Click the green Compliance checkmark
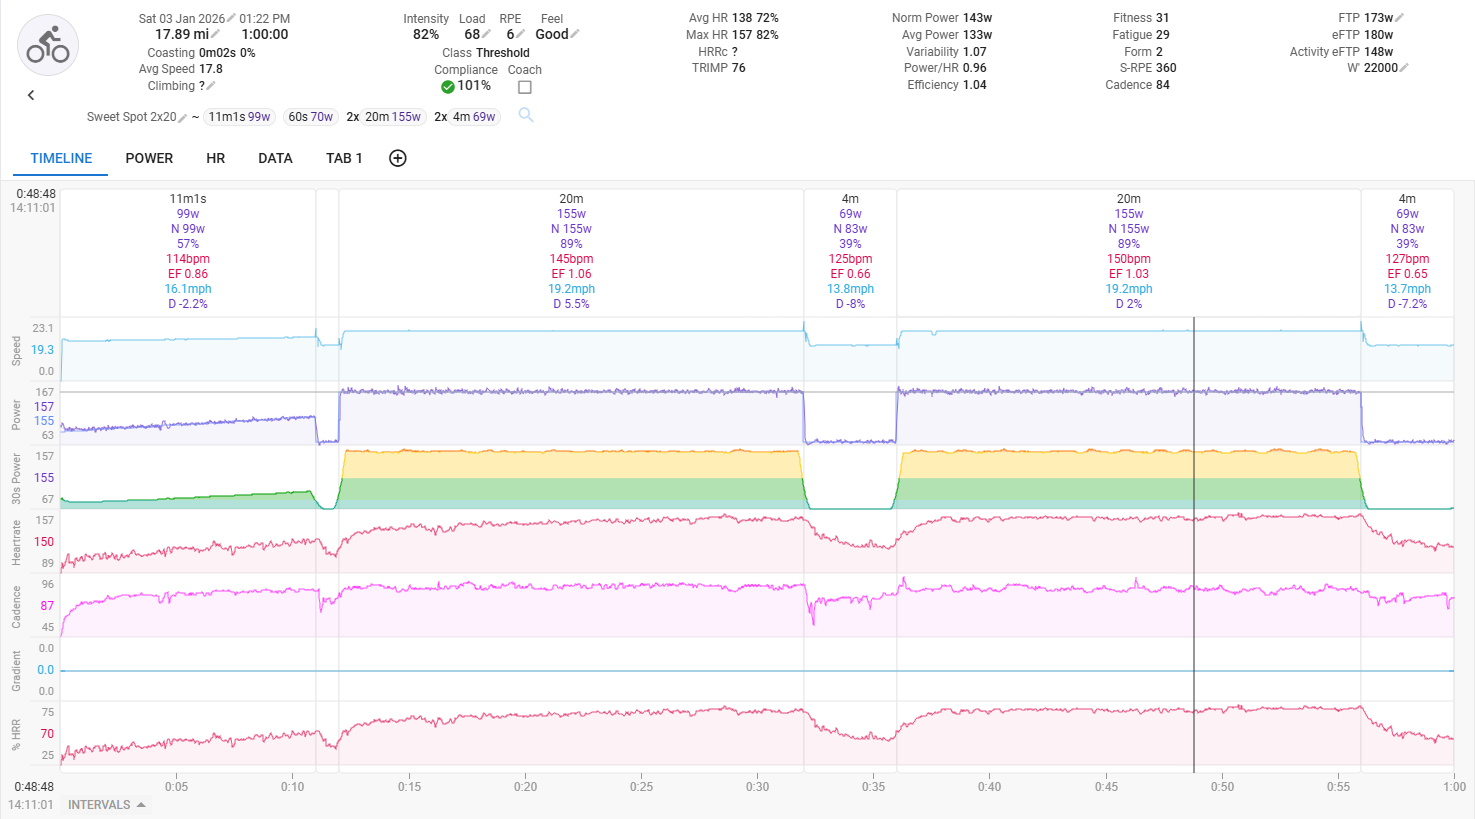 pos(447,87)
